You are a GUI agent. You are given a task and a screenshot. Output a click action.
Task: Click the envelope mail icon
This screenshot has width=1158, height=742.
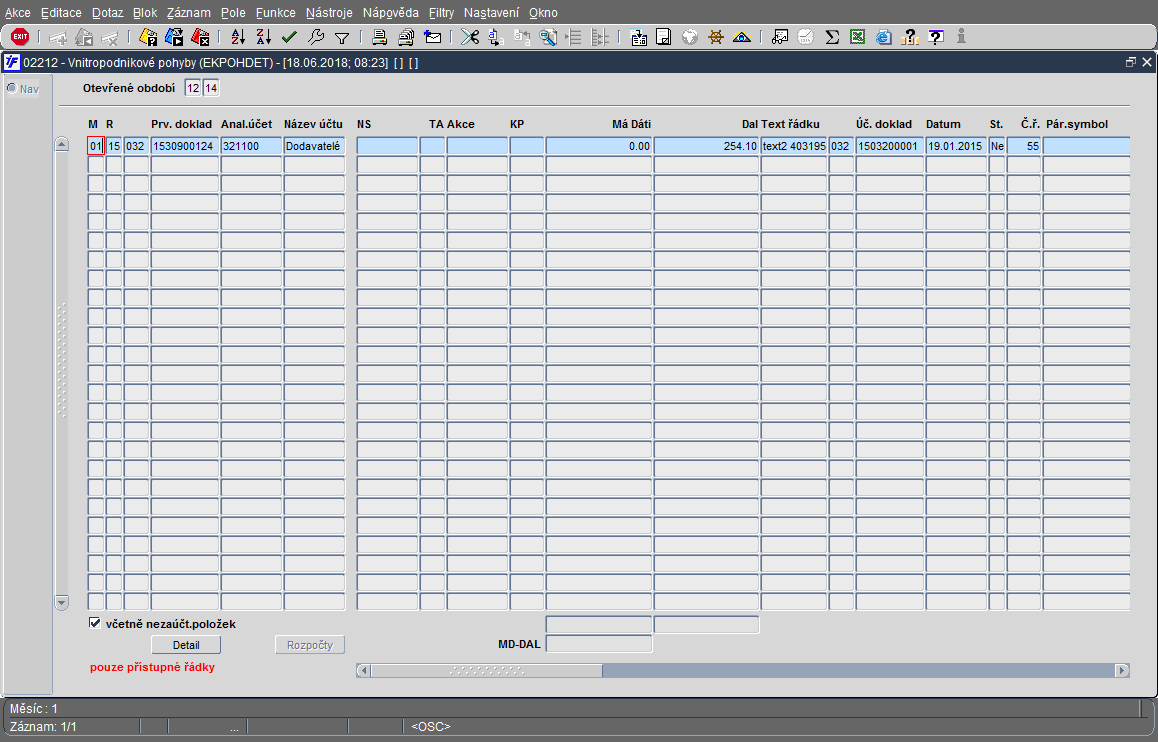432,36
